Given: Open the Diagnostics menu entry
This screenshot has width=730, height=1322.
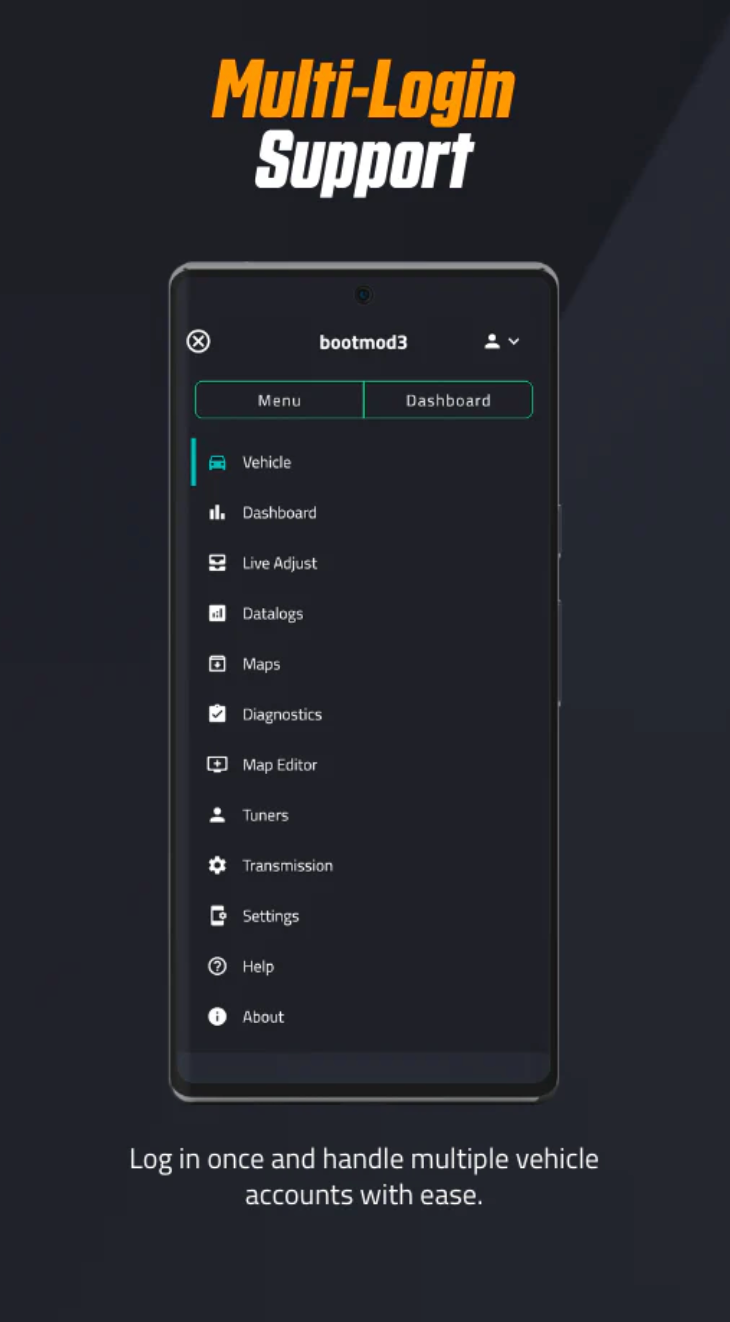Looking at the screenshot, I should 282,714.
